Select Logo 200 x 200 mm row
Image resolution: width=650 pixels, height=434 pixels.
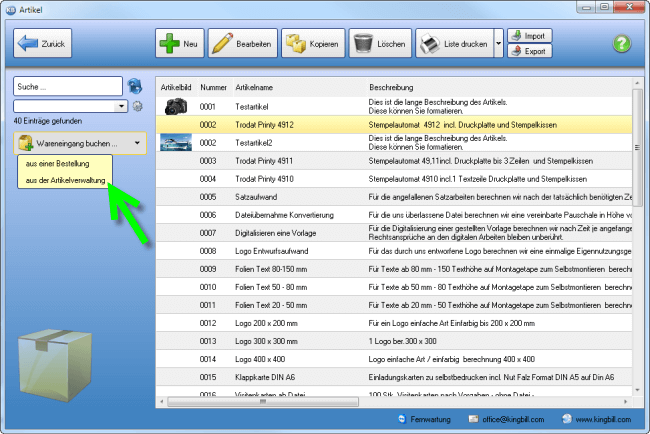[x=394, y=323]
